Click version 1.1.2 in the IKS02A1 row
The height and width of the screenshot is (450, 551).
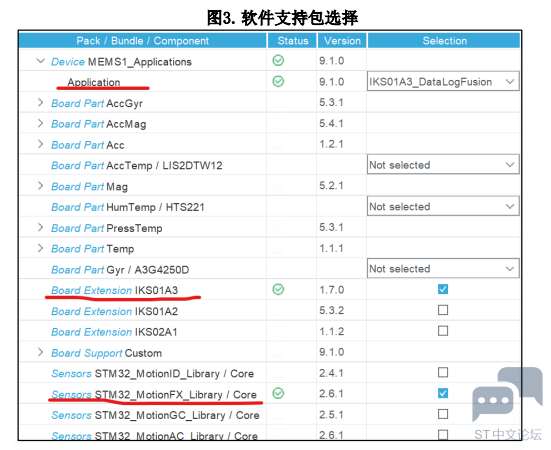click(331, 331)
